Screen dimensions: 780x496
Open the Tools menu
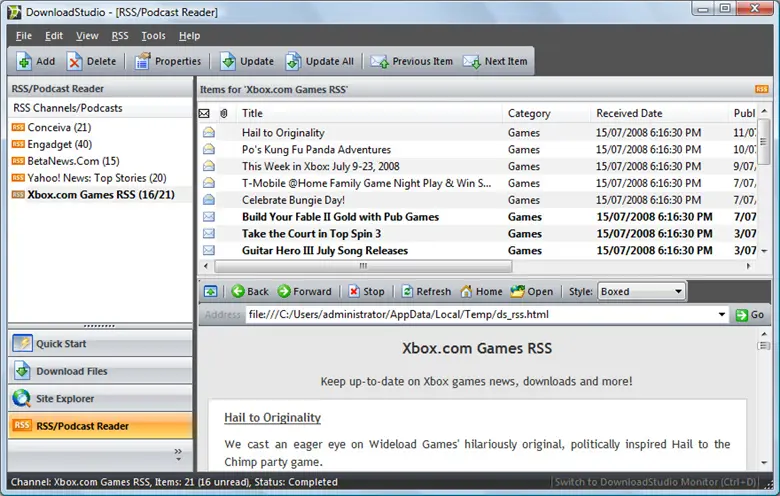pyautogui.click(x=153, y=36)
